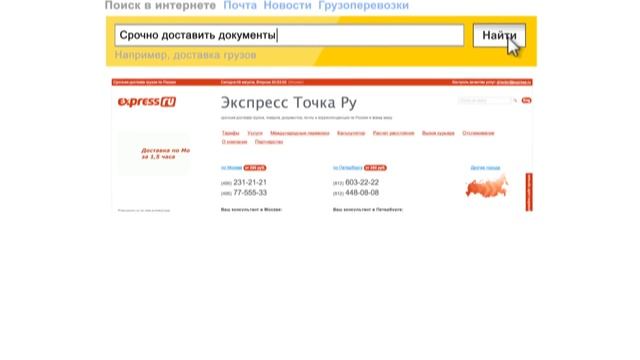Image resolution: width=640 pixels, height=360 pixels.
Task: Click the Russia map image
Action: 487,187
